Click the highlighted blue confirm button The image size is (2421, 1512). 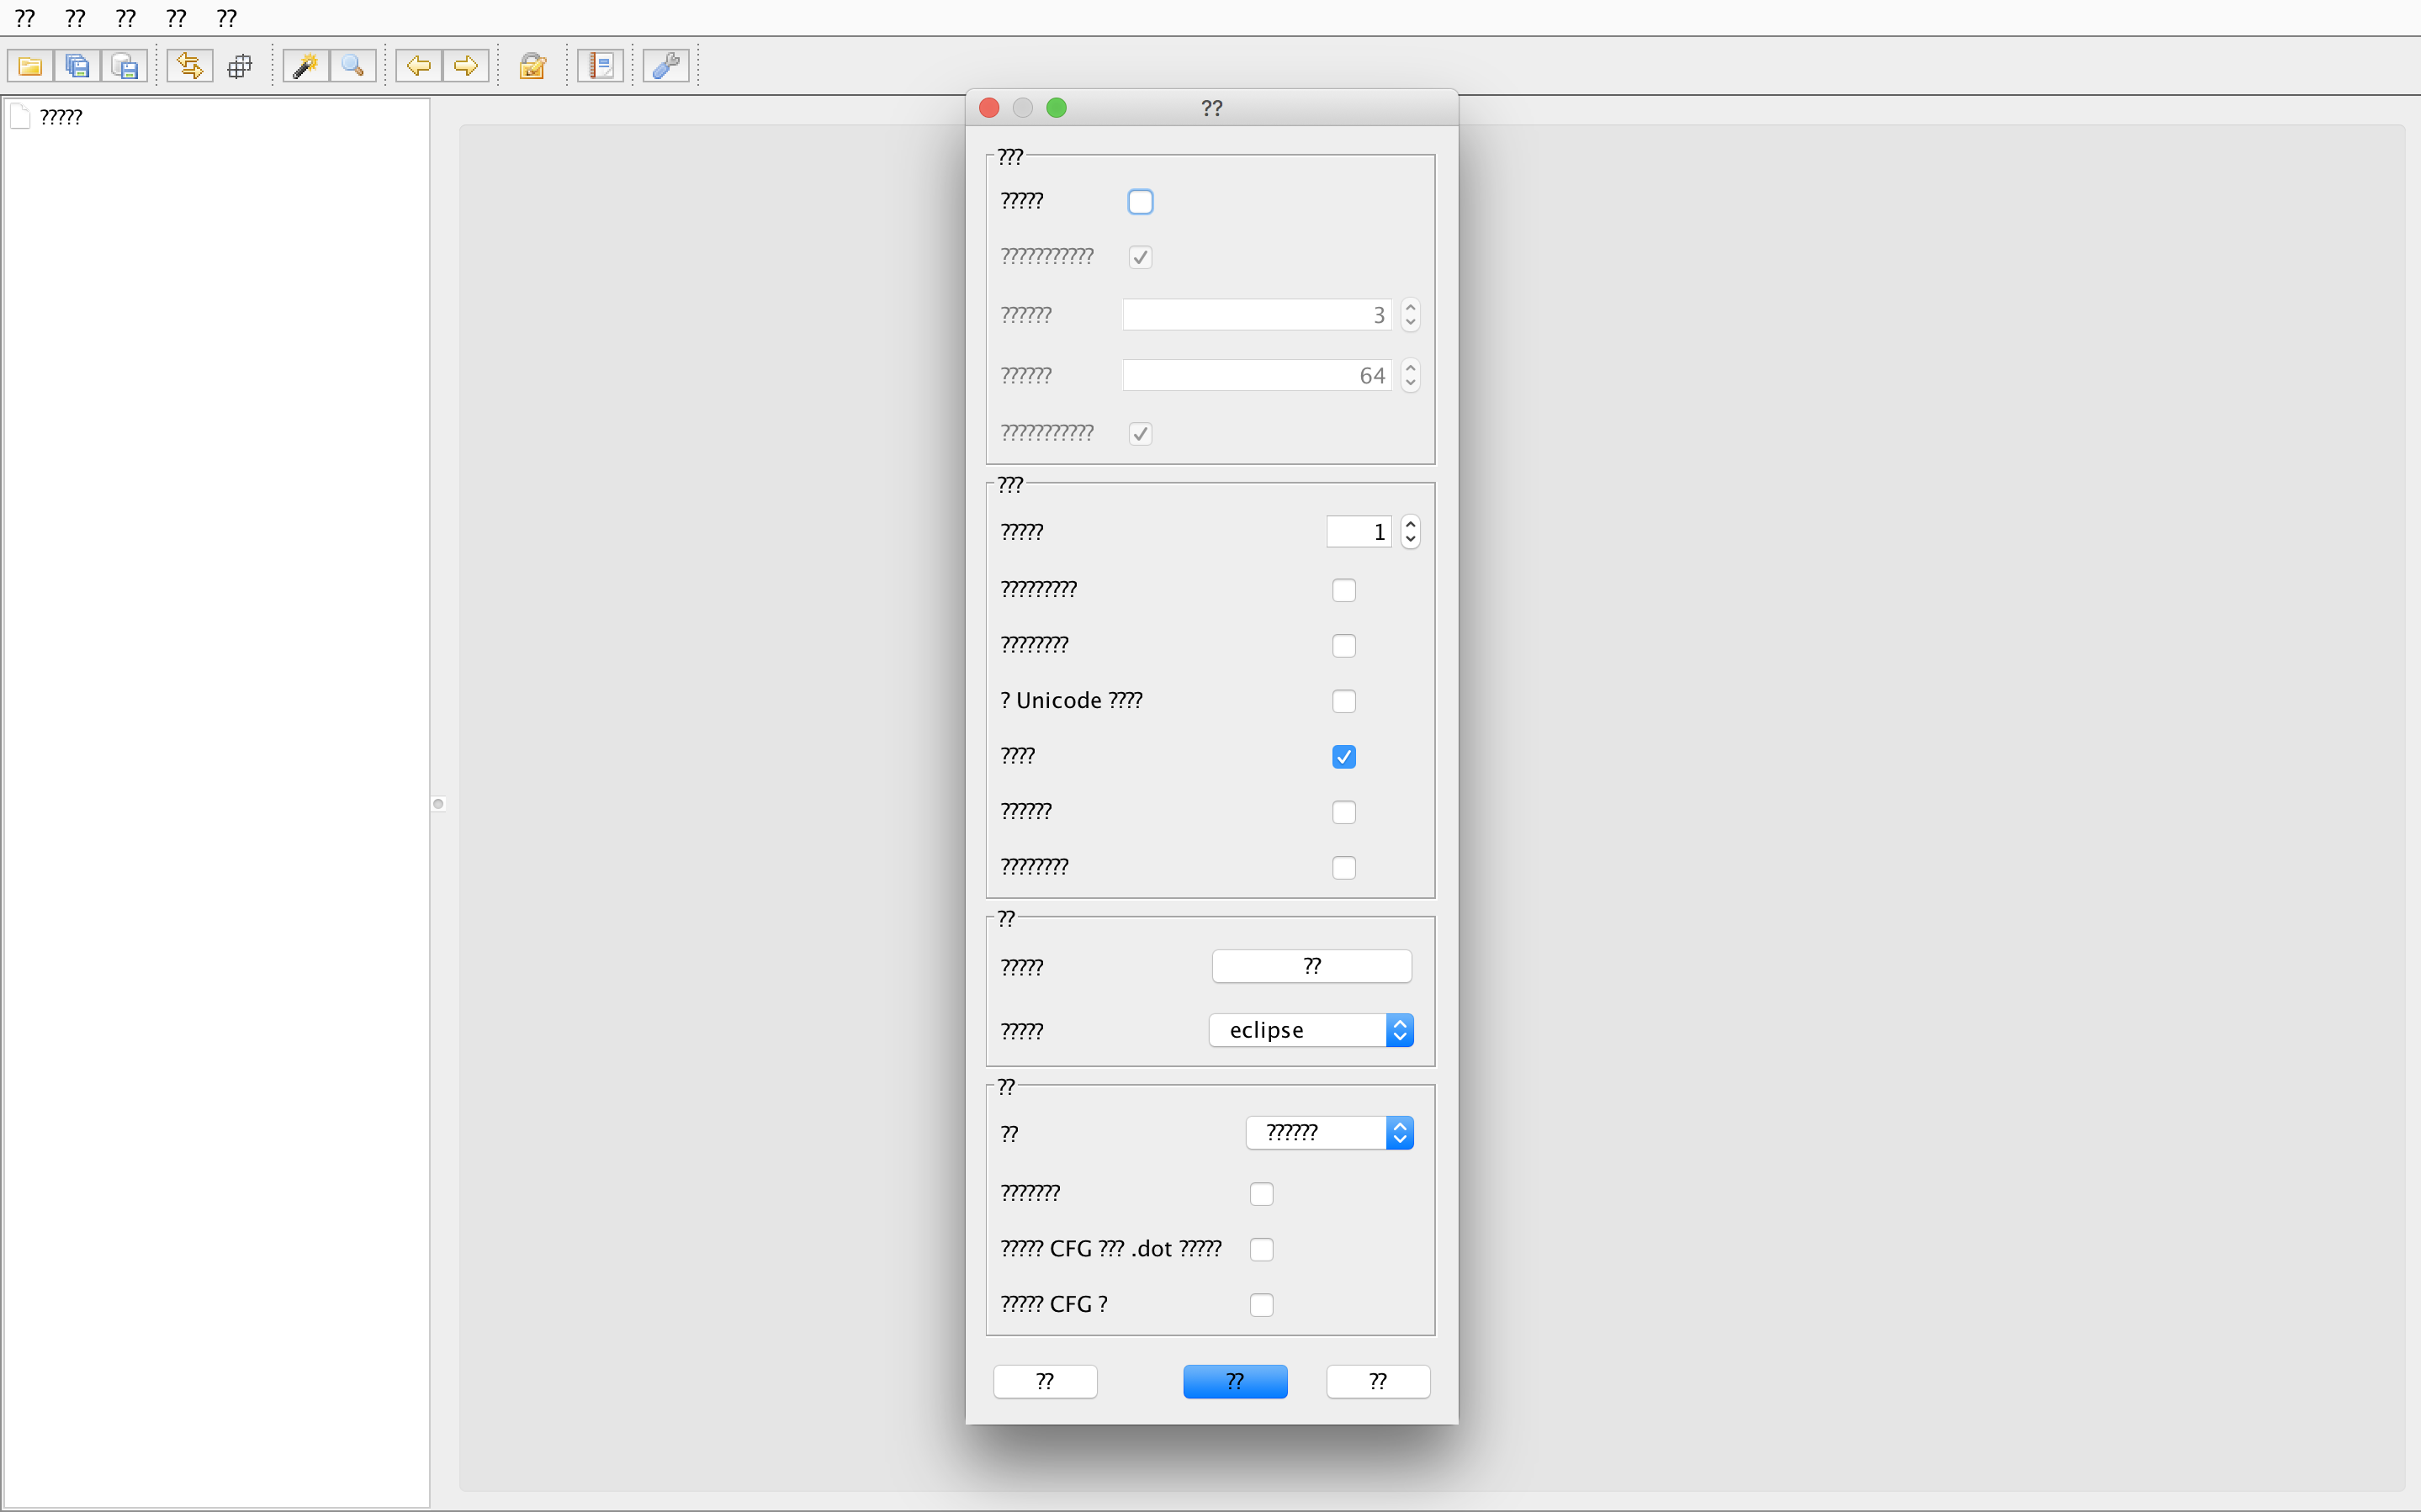click(x=1234, y=1381)
